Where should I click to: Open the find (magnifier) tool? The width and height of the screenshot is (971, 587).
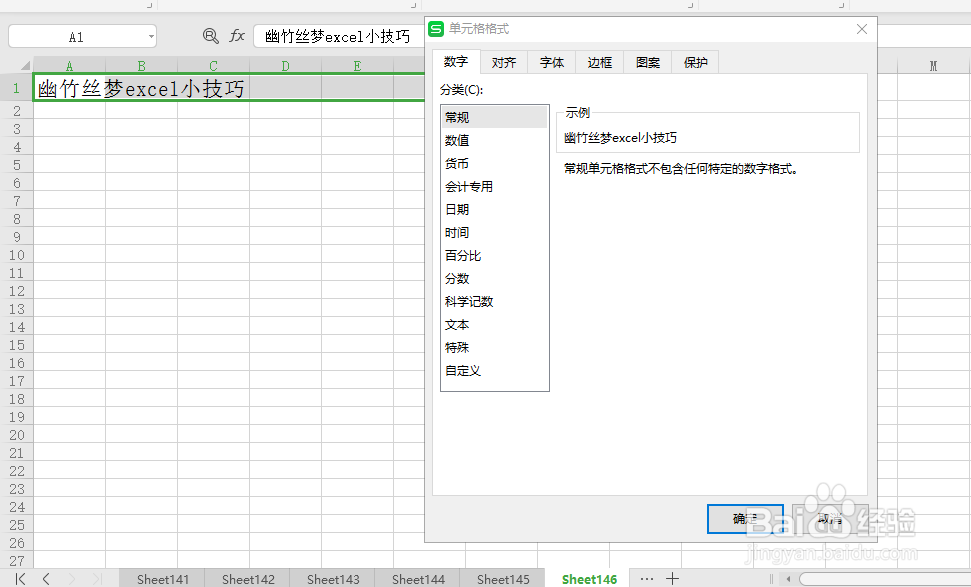point(210,35)
